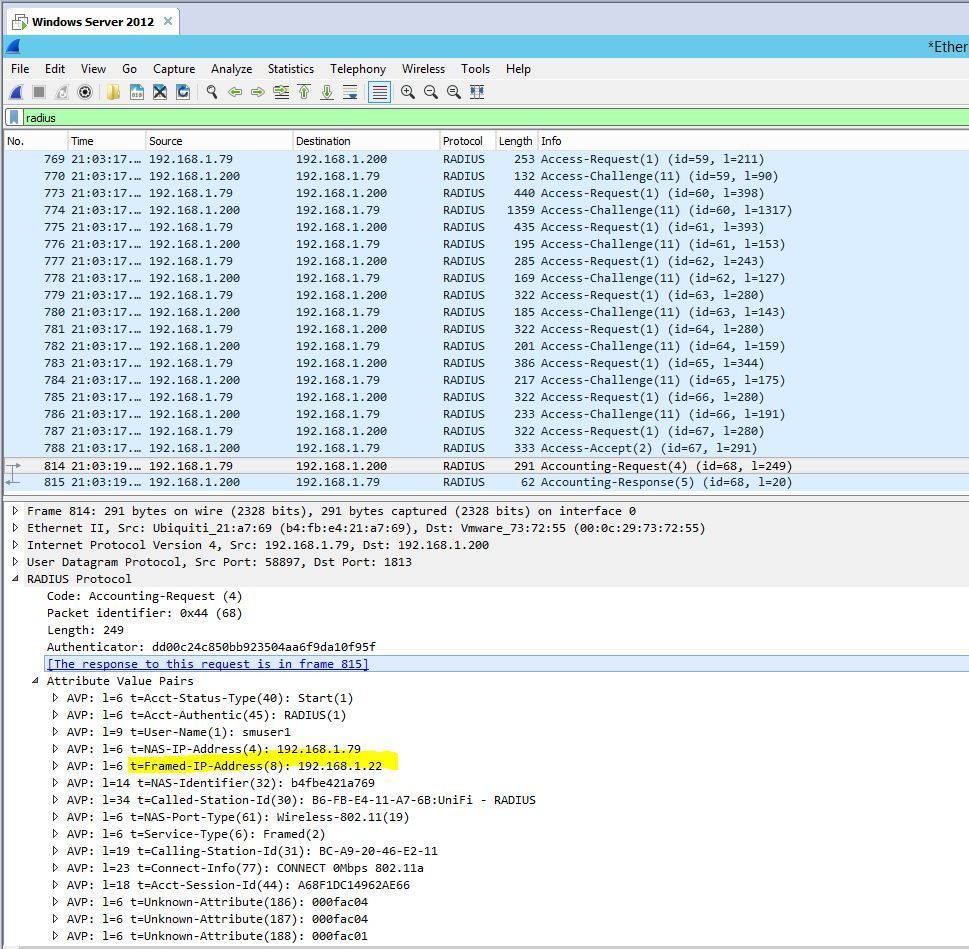Open the capture options gear icon
Screen dimensions: 969x949
coord(85,92)
